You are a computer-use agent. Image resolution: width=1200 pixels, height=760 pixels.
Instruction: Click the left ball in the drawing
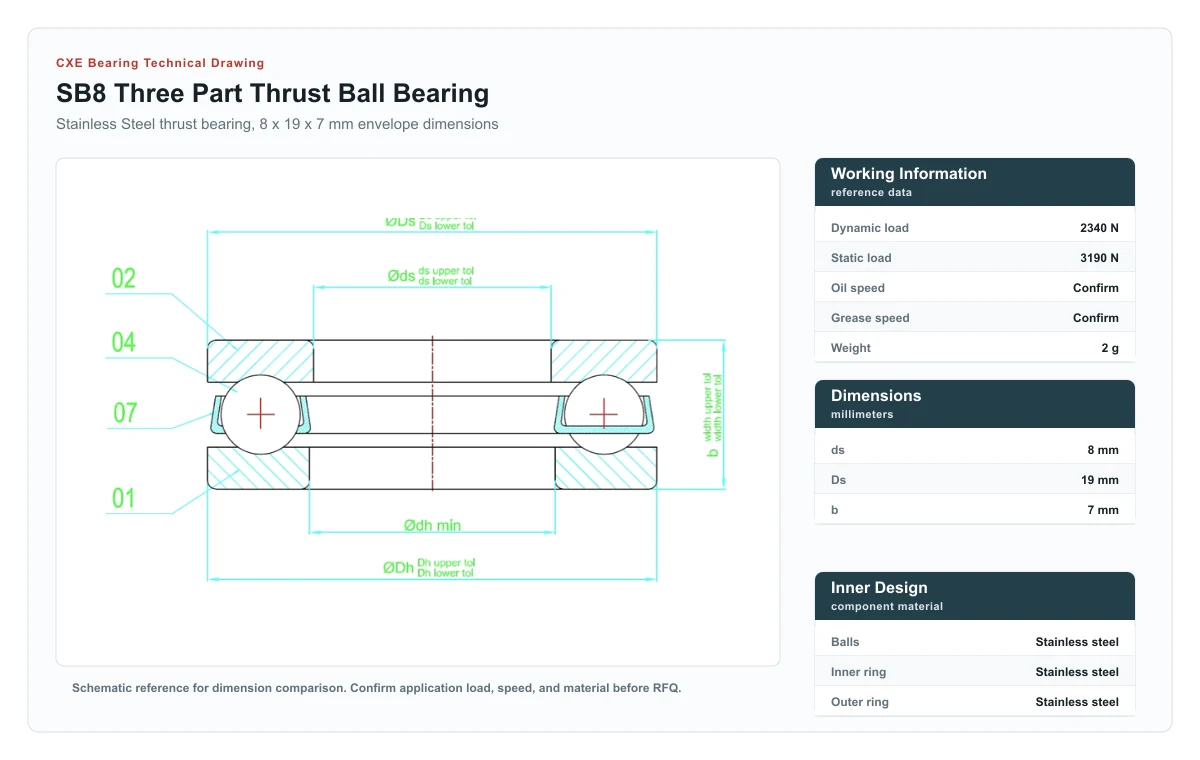[260, 414]
